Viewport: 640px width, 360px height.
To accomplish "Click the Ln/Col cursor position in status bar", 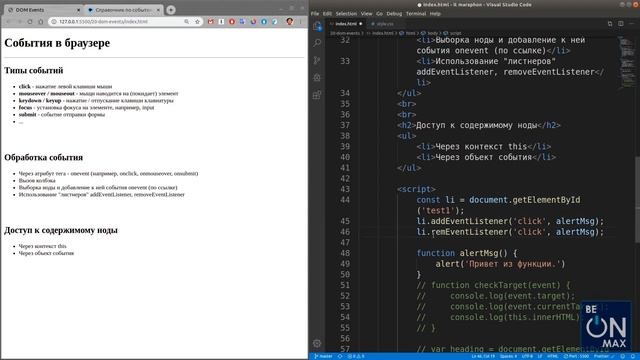I will [483, 356].
